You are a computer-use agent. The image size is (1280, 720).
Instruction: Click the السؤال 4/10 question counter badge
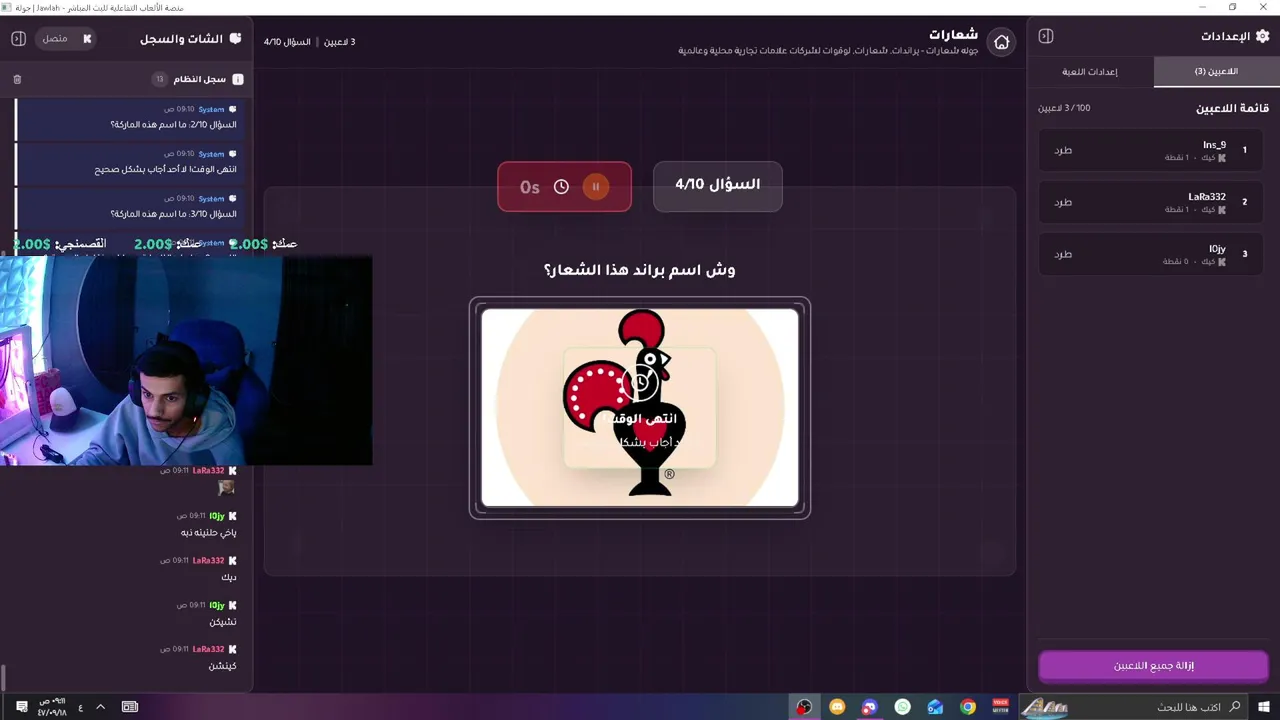717,185
